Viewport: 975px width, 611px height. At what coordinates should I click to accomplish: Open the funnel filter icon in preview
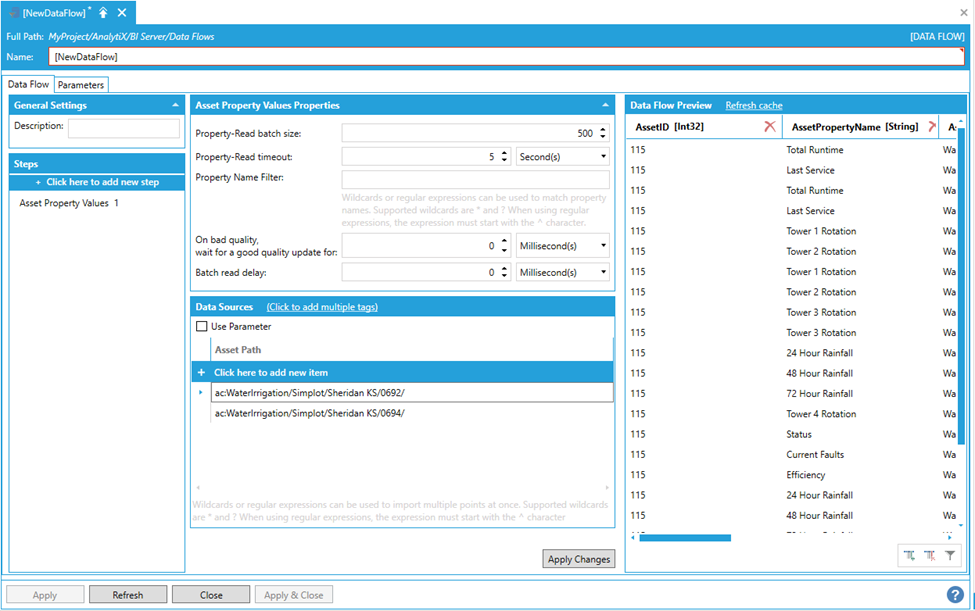click(x=950, y=555)
